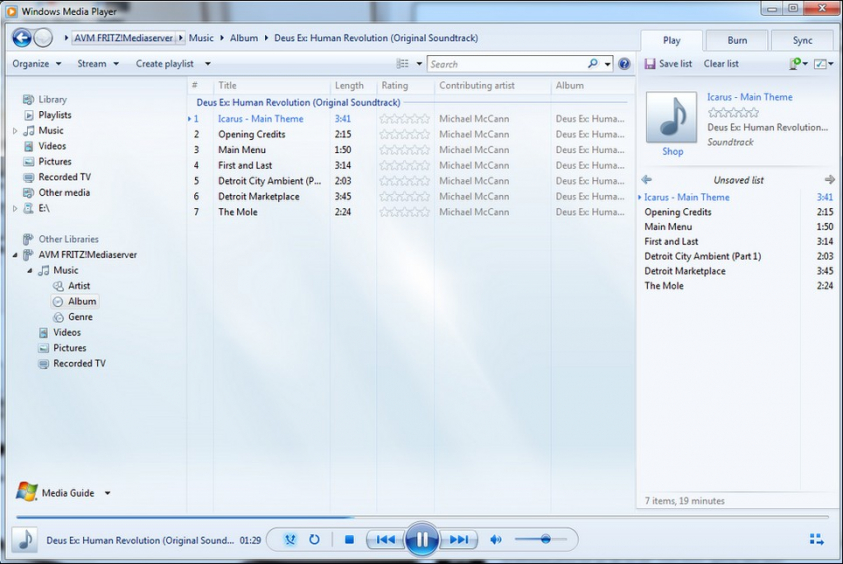Expand the Stream dropdown menu
Screen dimensions: 843x564
[97, 64]
